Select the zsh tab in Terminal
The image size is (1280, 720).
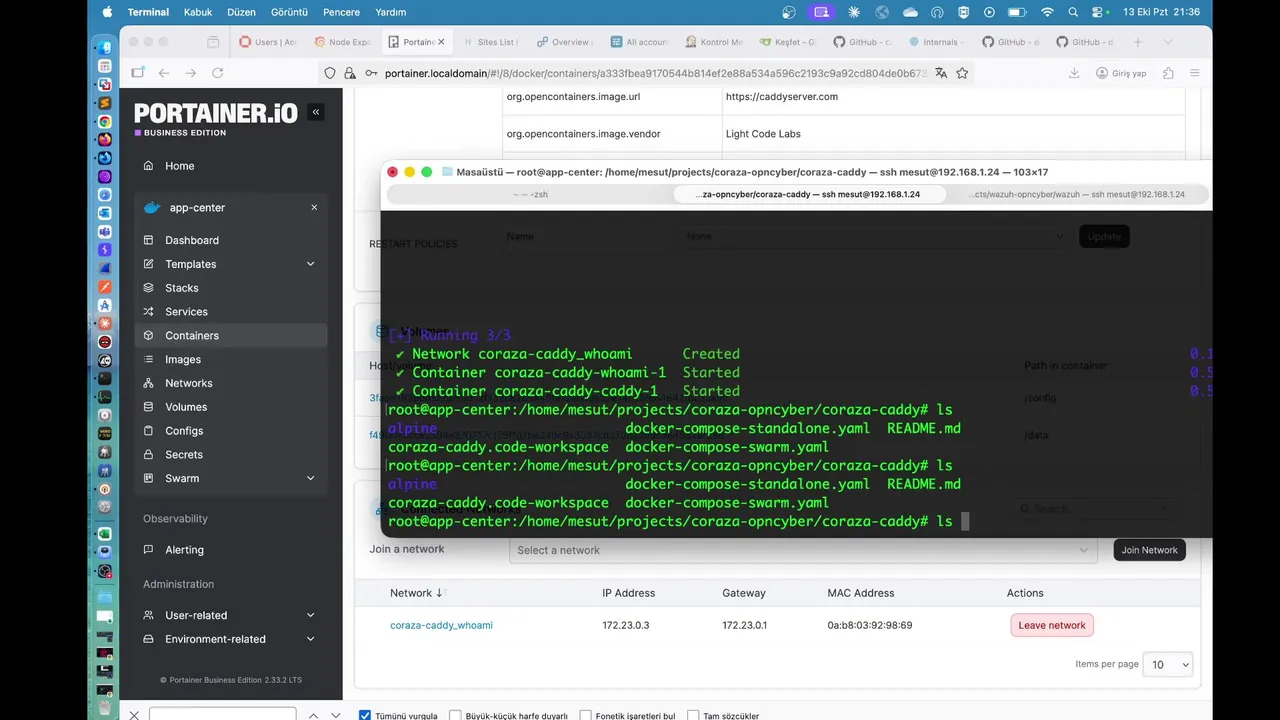point(530,194)
